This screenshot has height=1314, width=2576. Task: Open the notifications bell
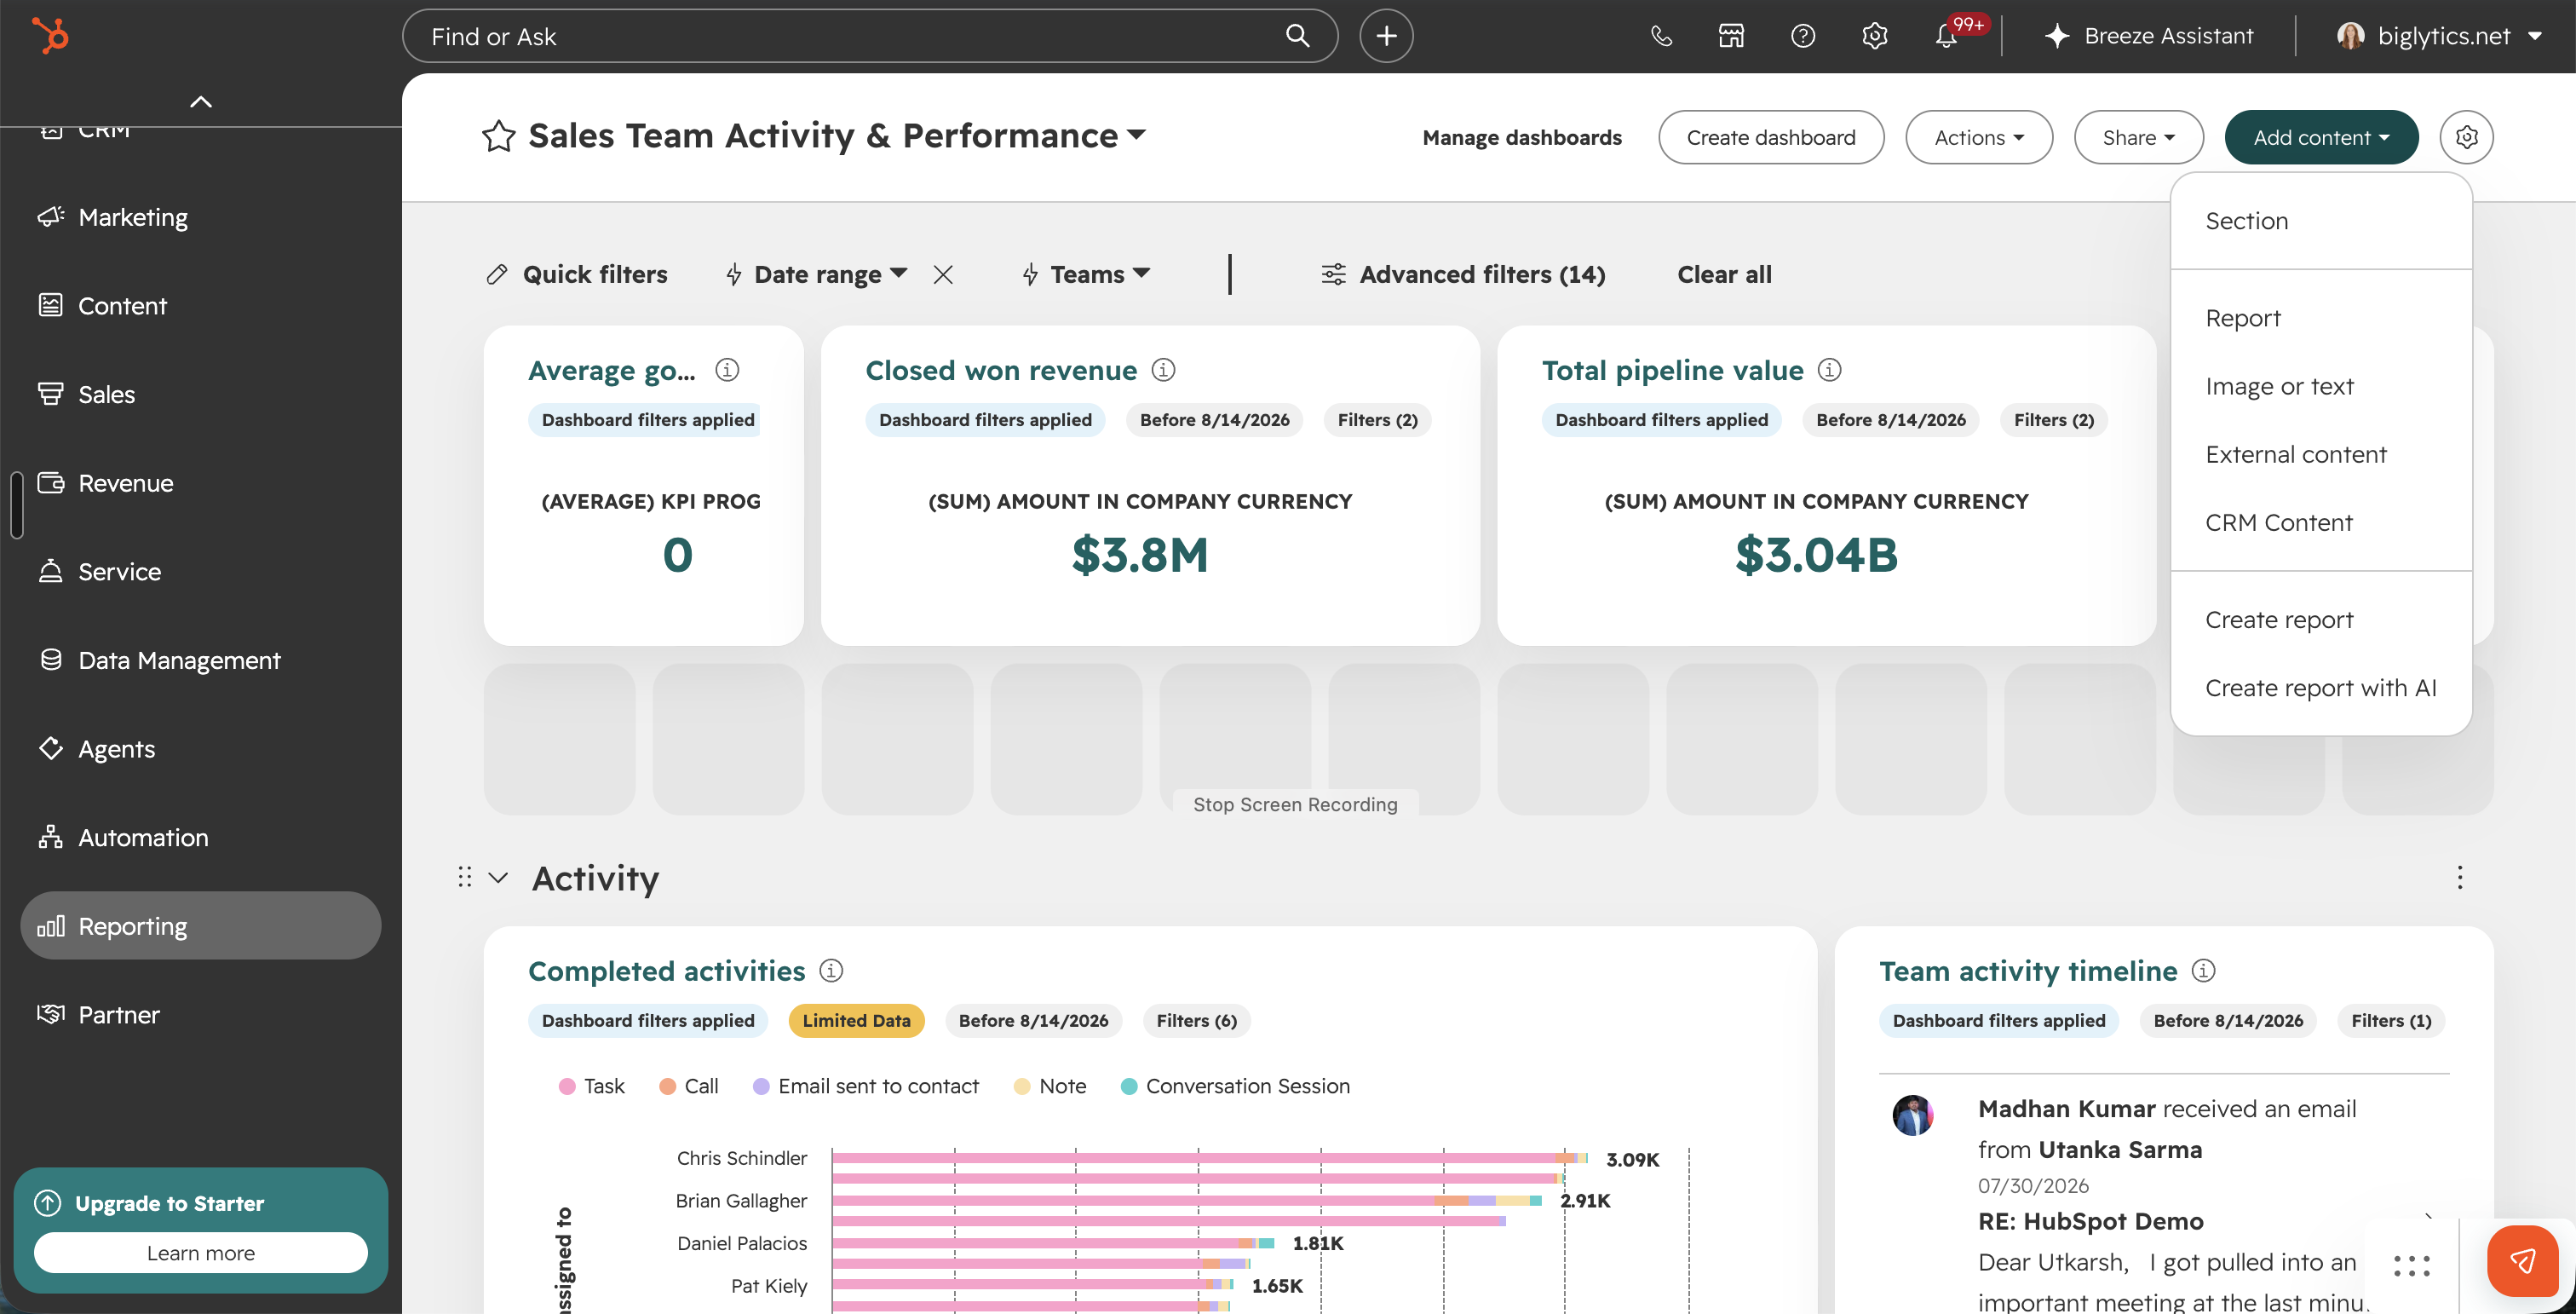[x=1946, y=36]
